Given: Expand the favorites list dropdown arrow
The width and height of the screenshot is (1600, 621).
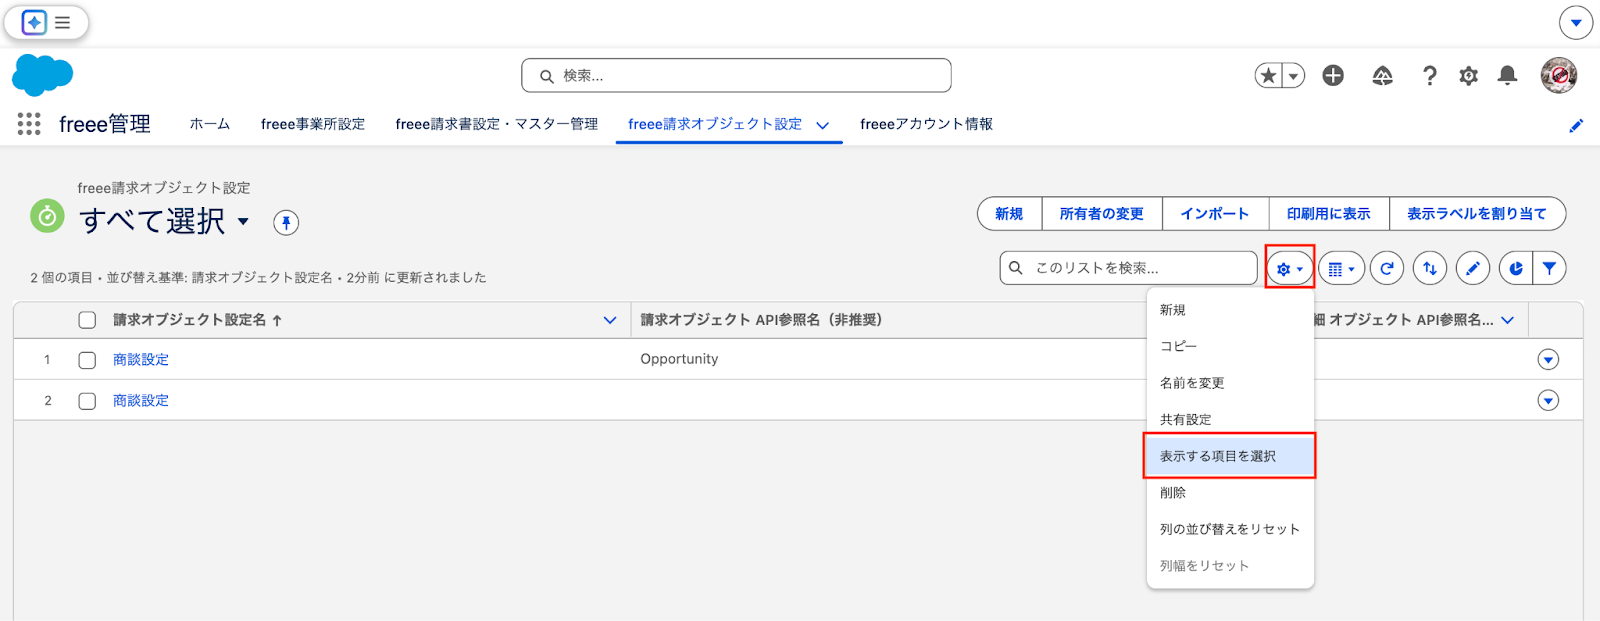Looking at the screenshot, I should point(1294,75).
